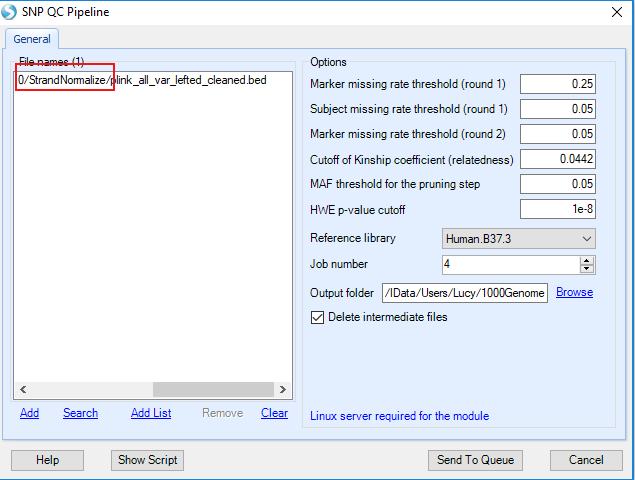Open the Search link for files
Viewport: 635px width, 480px height.
coord(80,413)
